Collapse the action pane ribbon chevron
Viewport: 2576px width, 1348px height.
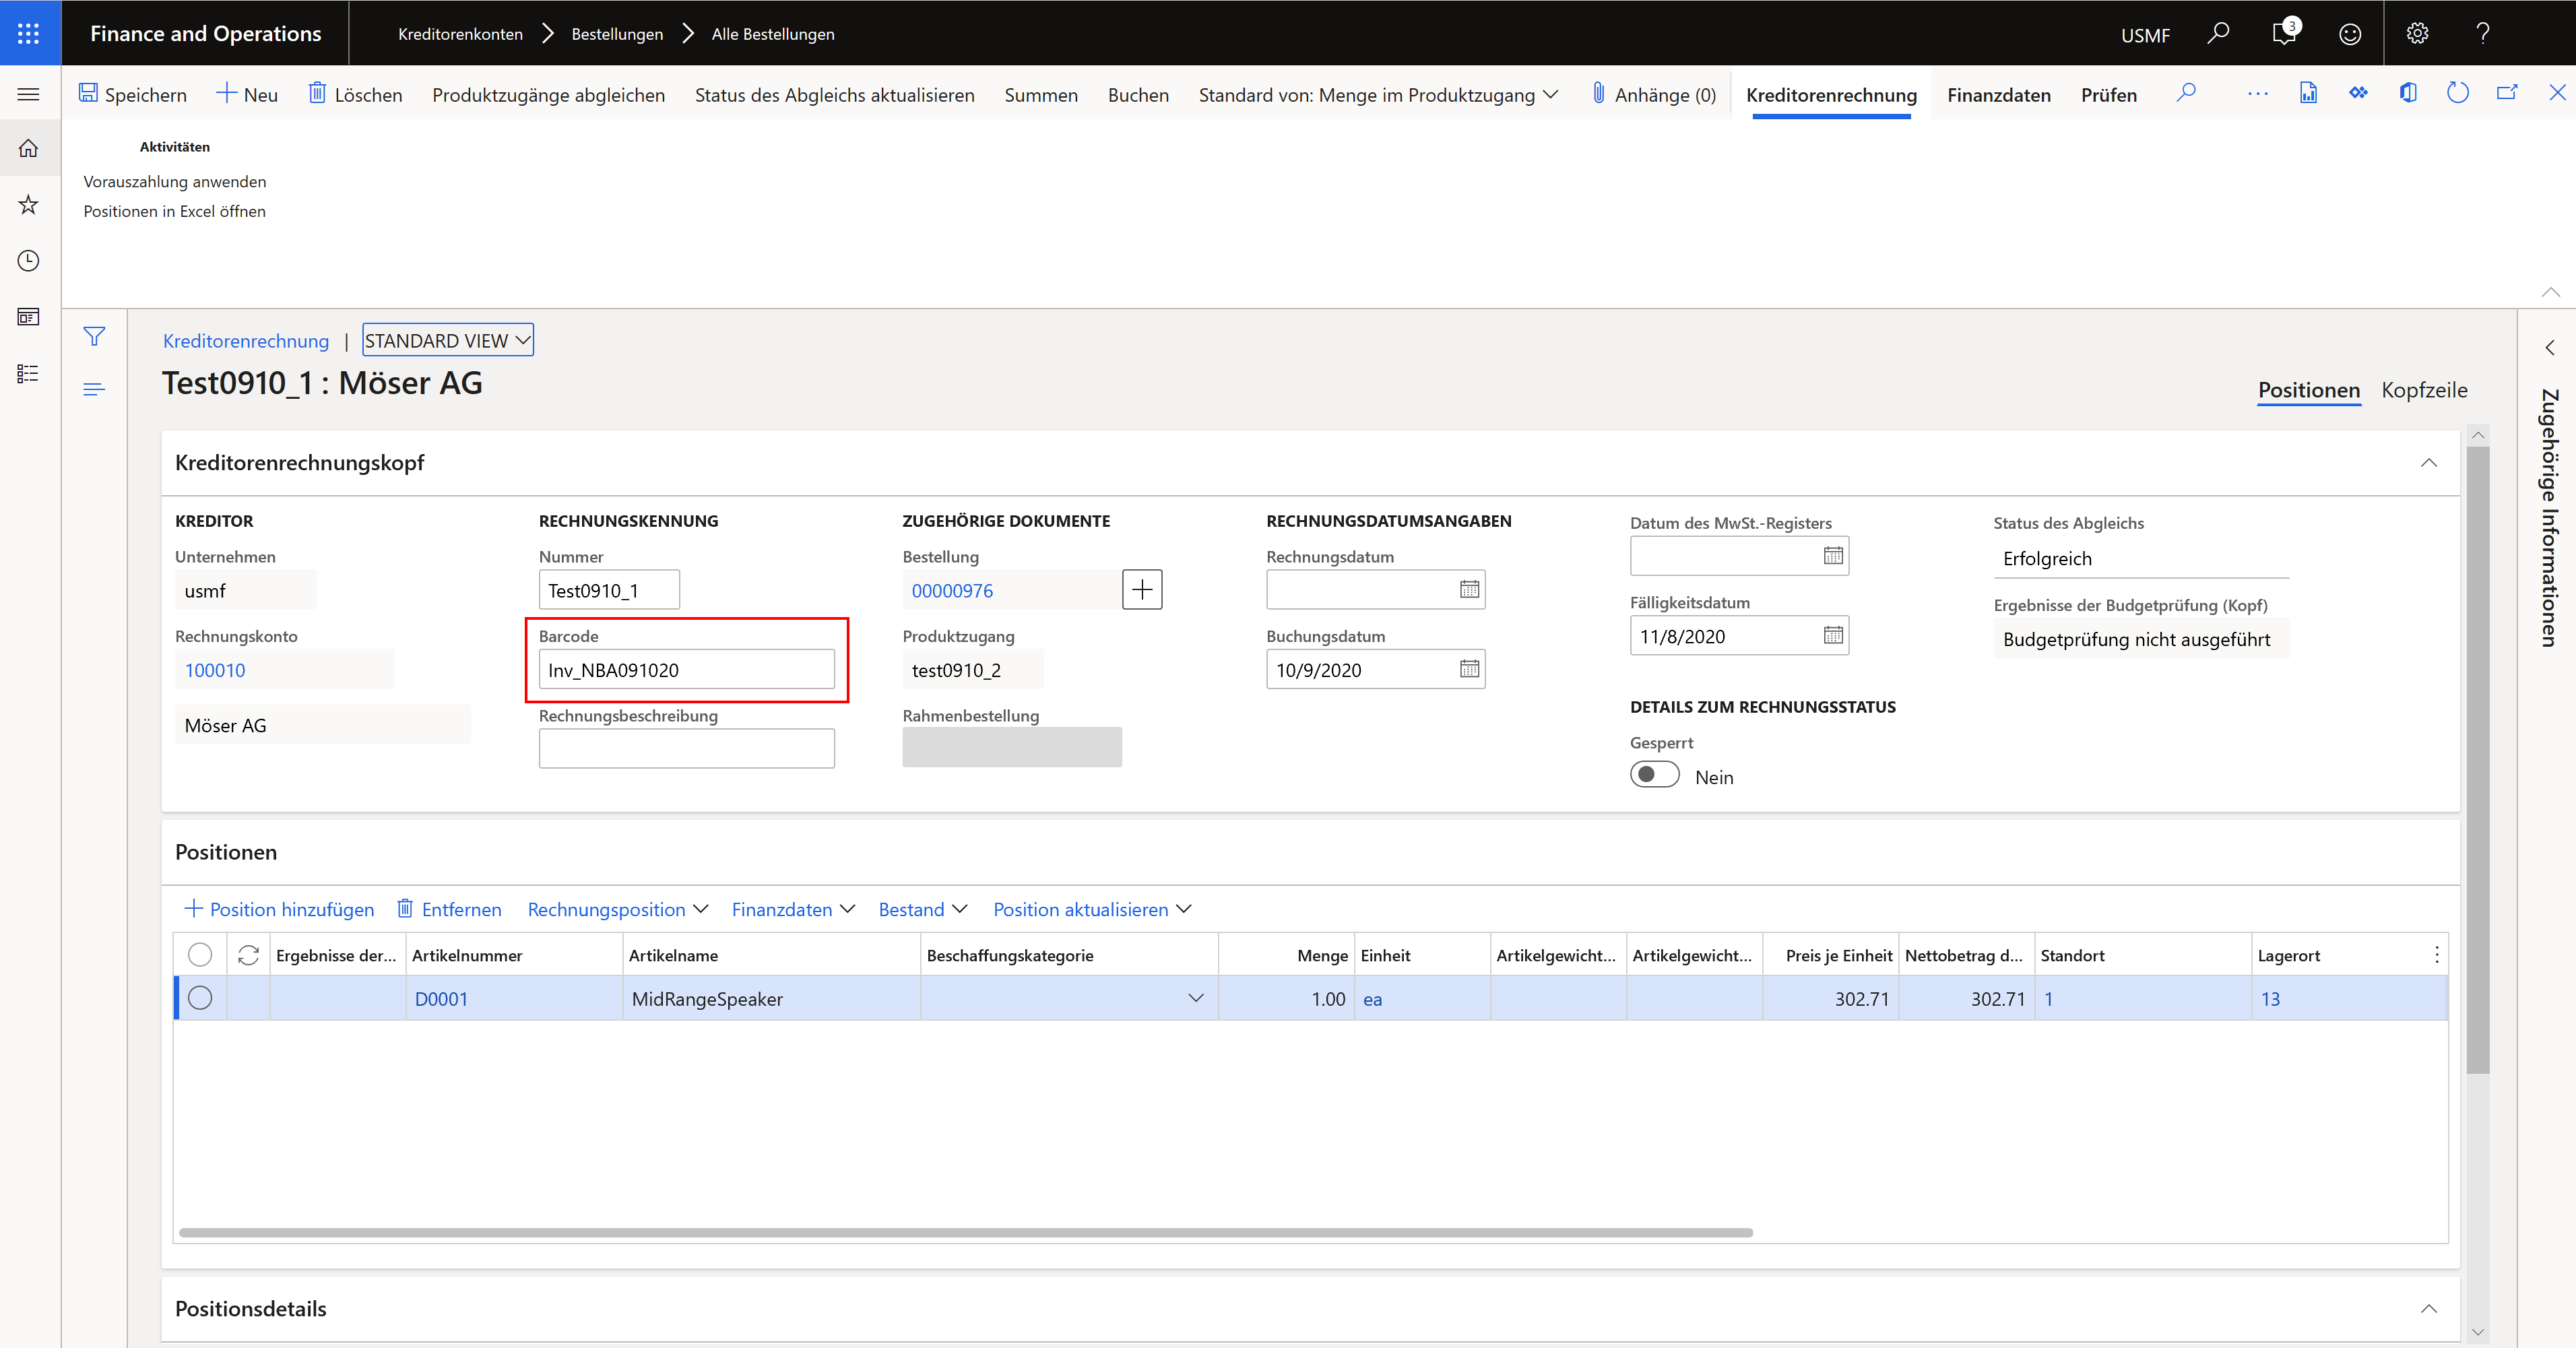(2550, 292)
